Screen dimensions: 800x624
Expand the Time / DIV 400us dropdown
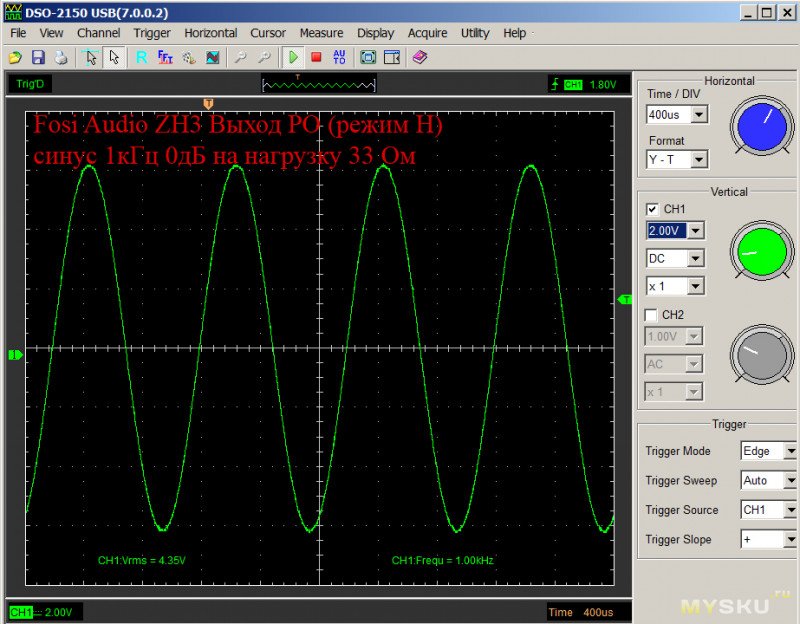click(698, 115)
